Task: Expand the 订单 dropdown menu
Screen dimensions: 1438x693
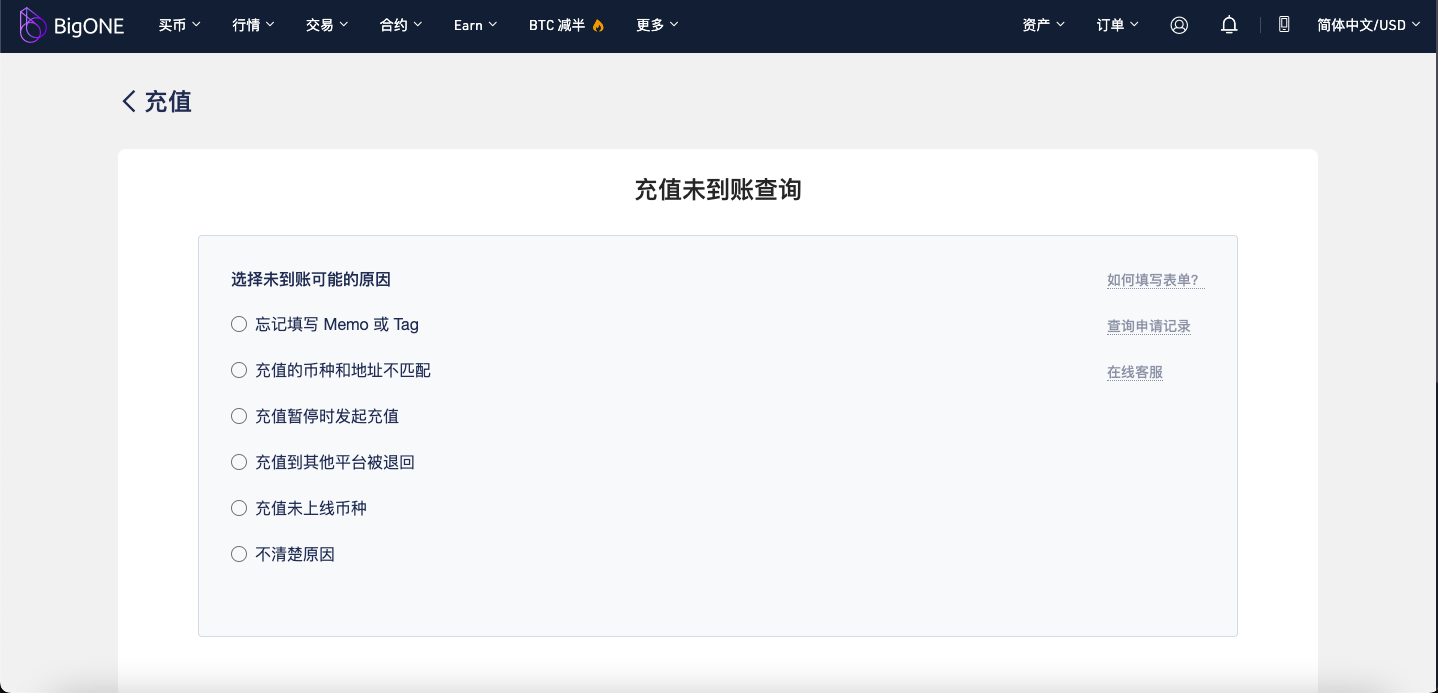Action: coord(1118,25)
